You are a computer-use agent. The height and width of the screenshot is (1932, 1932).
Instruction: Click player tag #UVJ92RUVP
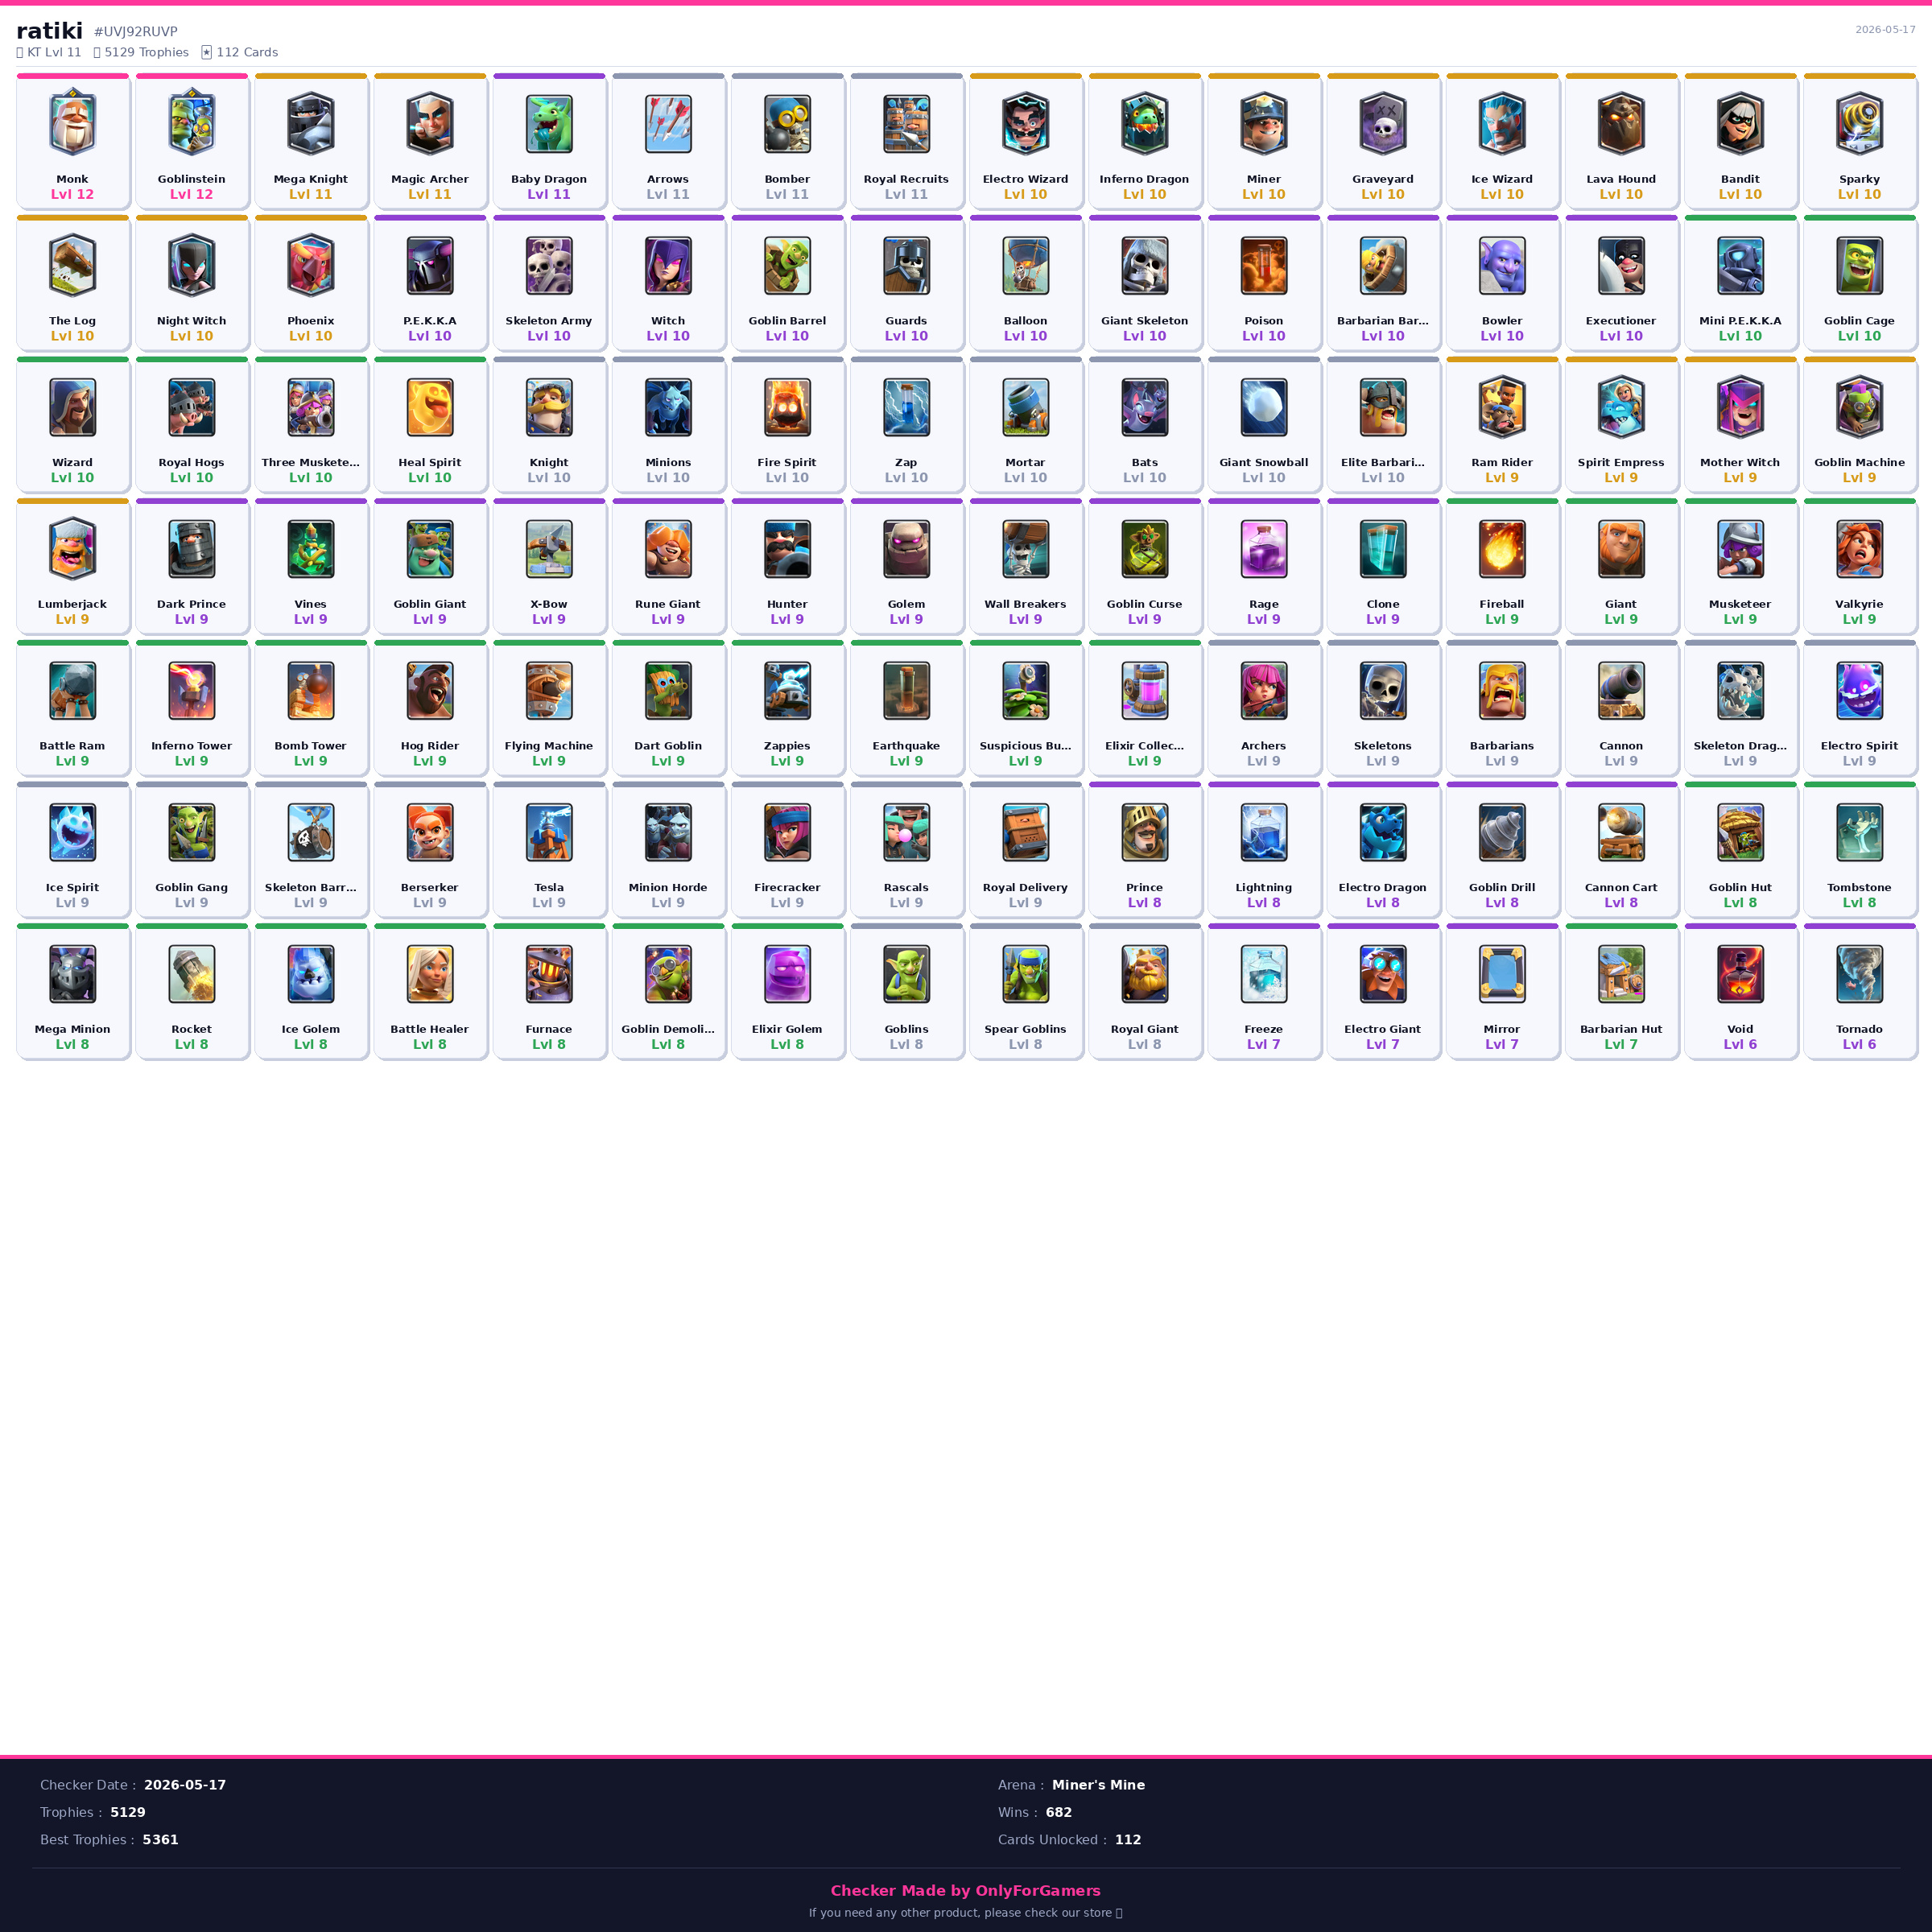pos(136,32)
